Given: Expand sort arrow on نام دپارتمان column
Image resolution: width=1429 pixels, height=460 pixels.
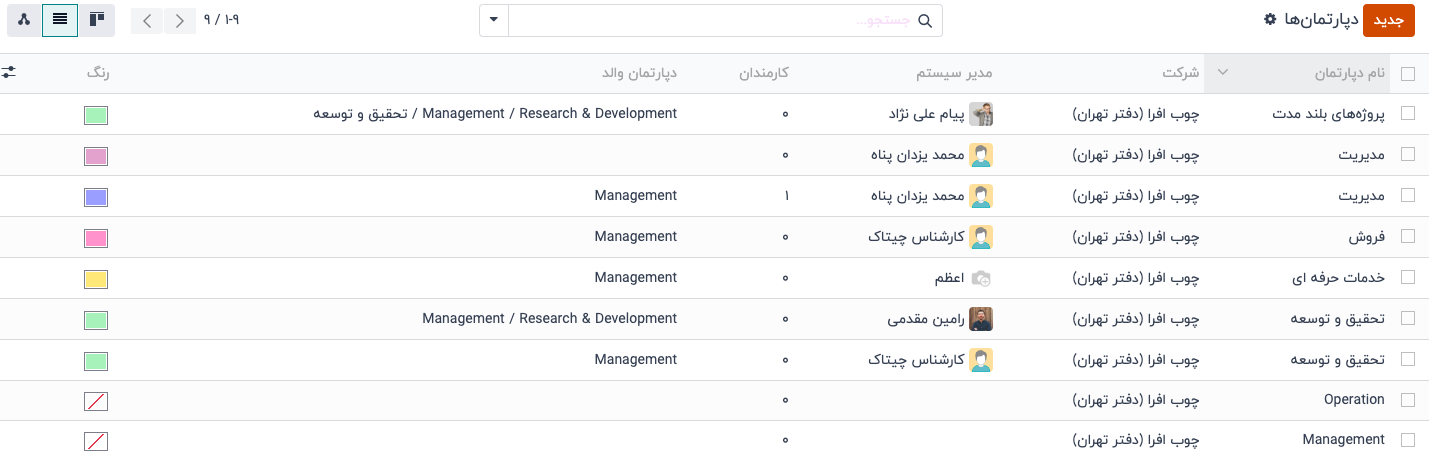Looking at the screenshot, I should tap(1220, 74).
